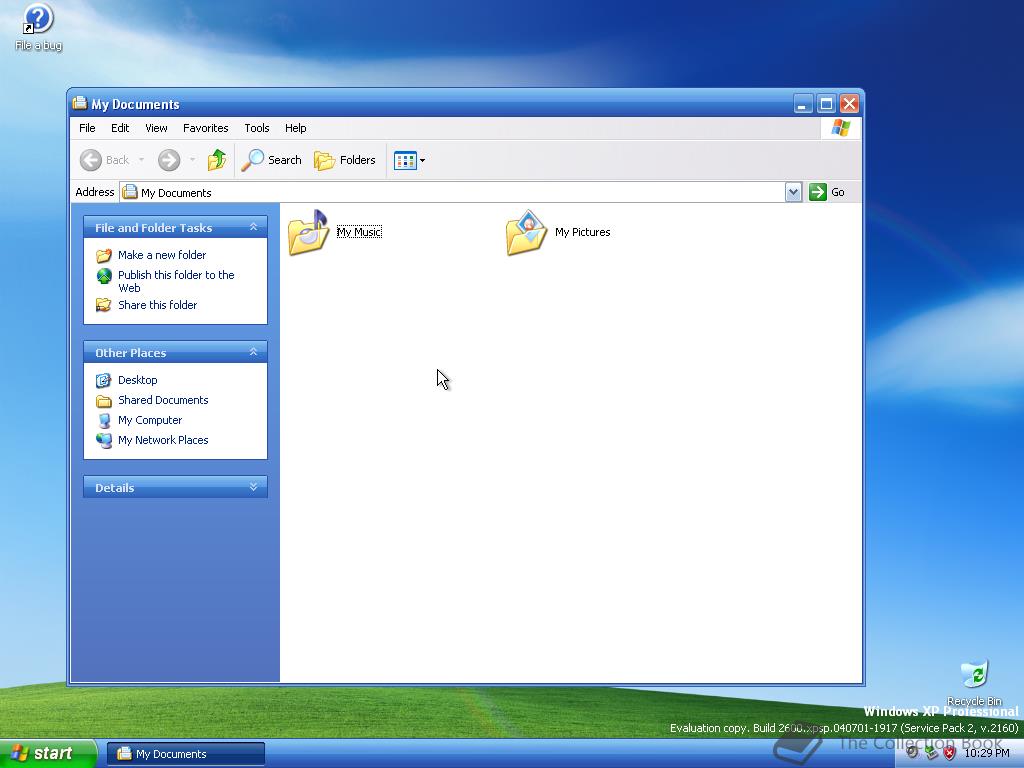This screenshot has width=1024, height=768.
Task: Click inside the Address field text
Action: point(176,193)
